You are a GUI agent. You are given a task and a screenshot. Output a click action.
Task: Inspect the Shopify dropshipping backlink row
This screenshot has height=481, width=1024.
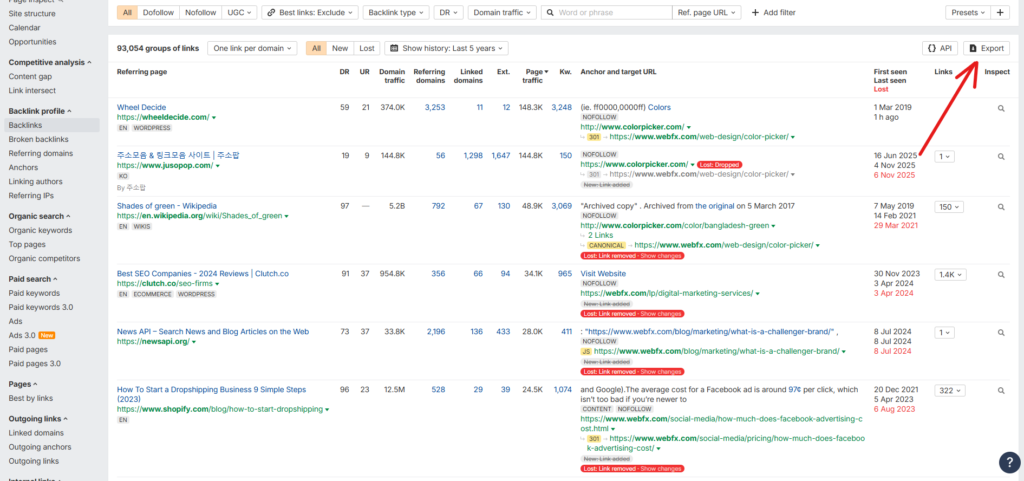tap(1000, 391)
